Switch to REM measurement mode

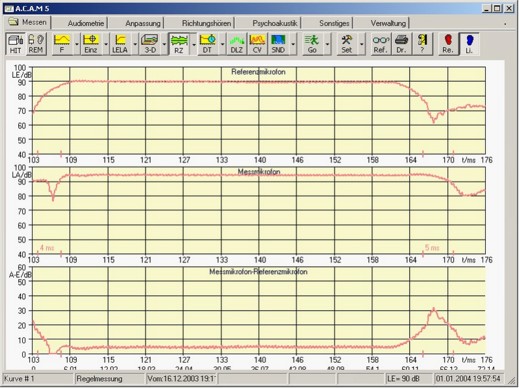click(36, 44)
